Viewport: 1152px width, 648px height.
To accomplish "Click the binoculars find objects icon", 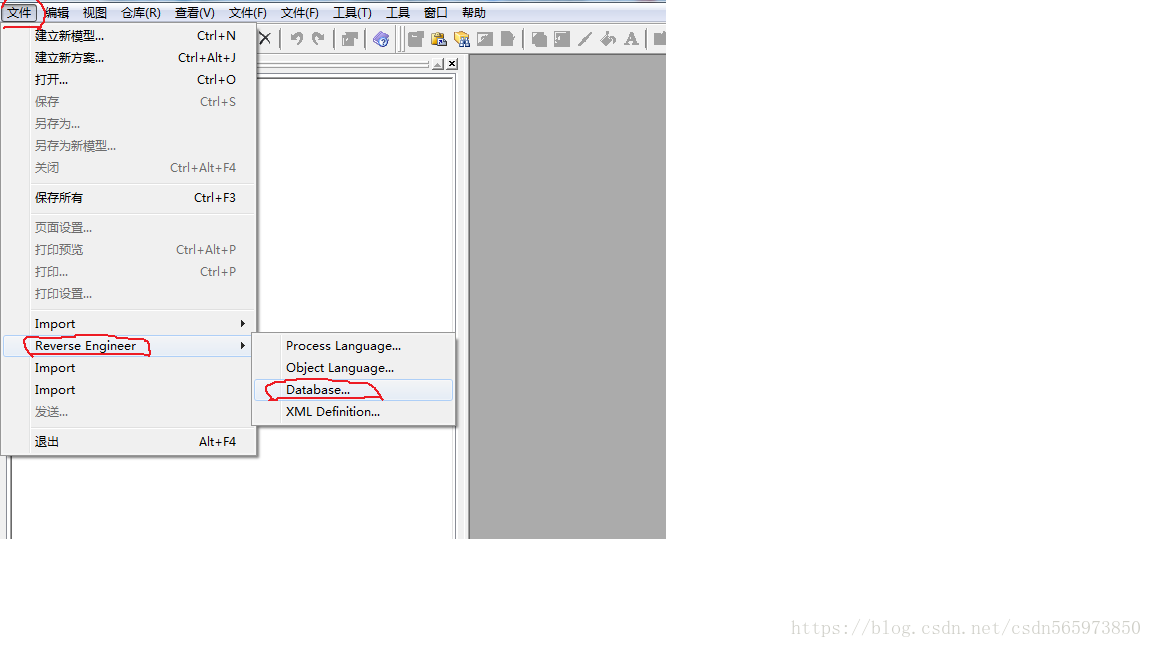I will point(462,39).
